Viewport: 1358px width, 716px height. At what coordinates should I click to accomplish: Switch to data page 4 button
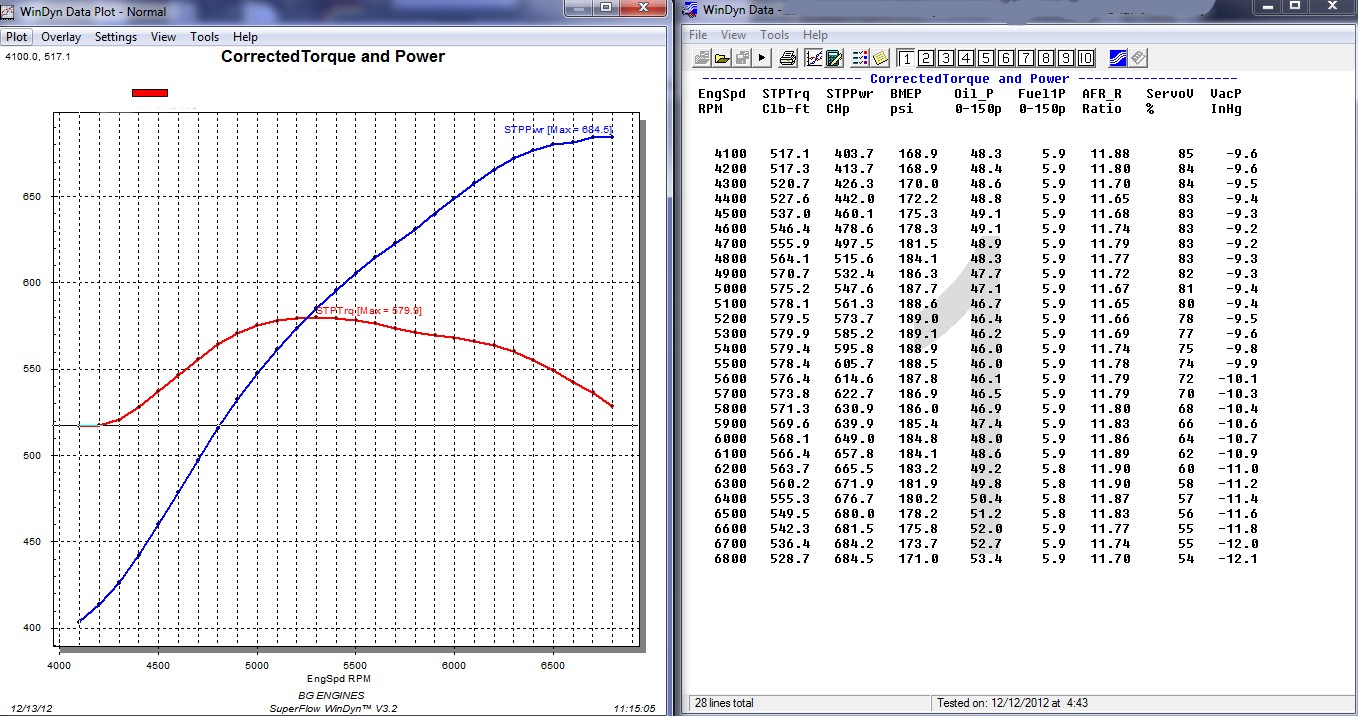point(966,57)
